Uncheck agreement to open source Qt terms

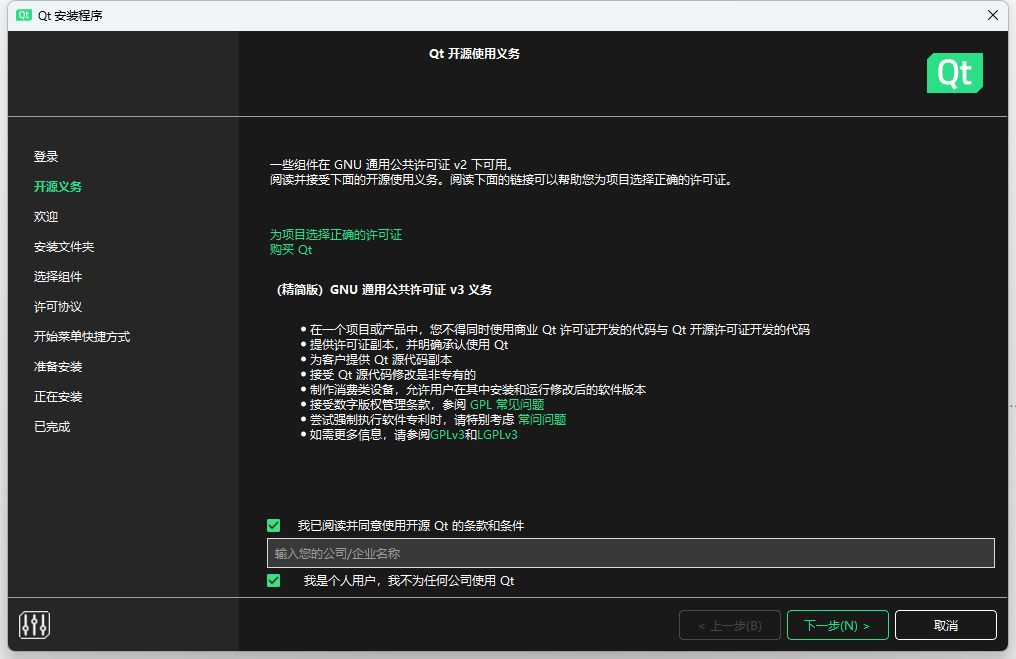pos(273,526)
